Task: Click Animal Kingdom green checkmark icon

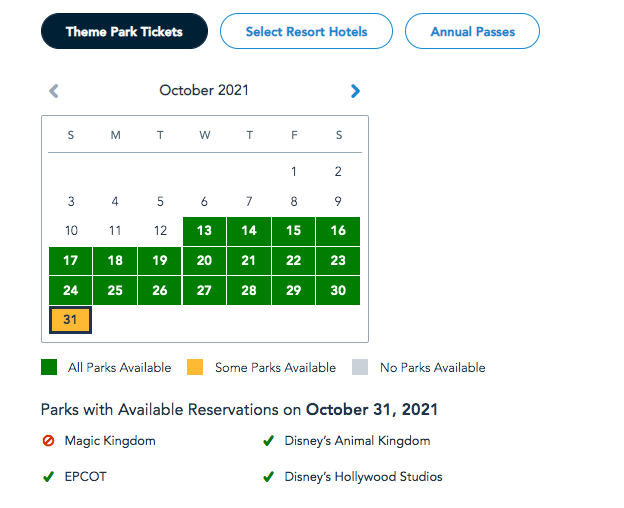Action: point(268,440)
